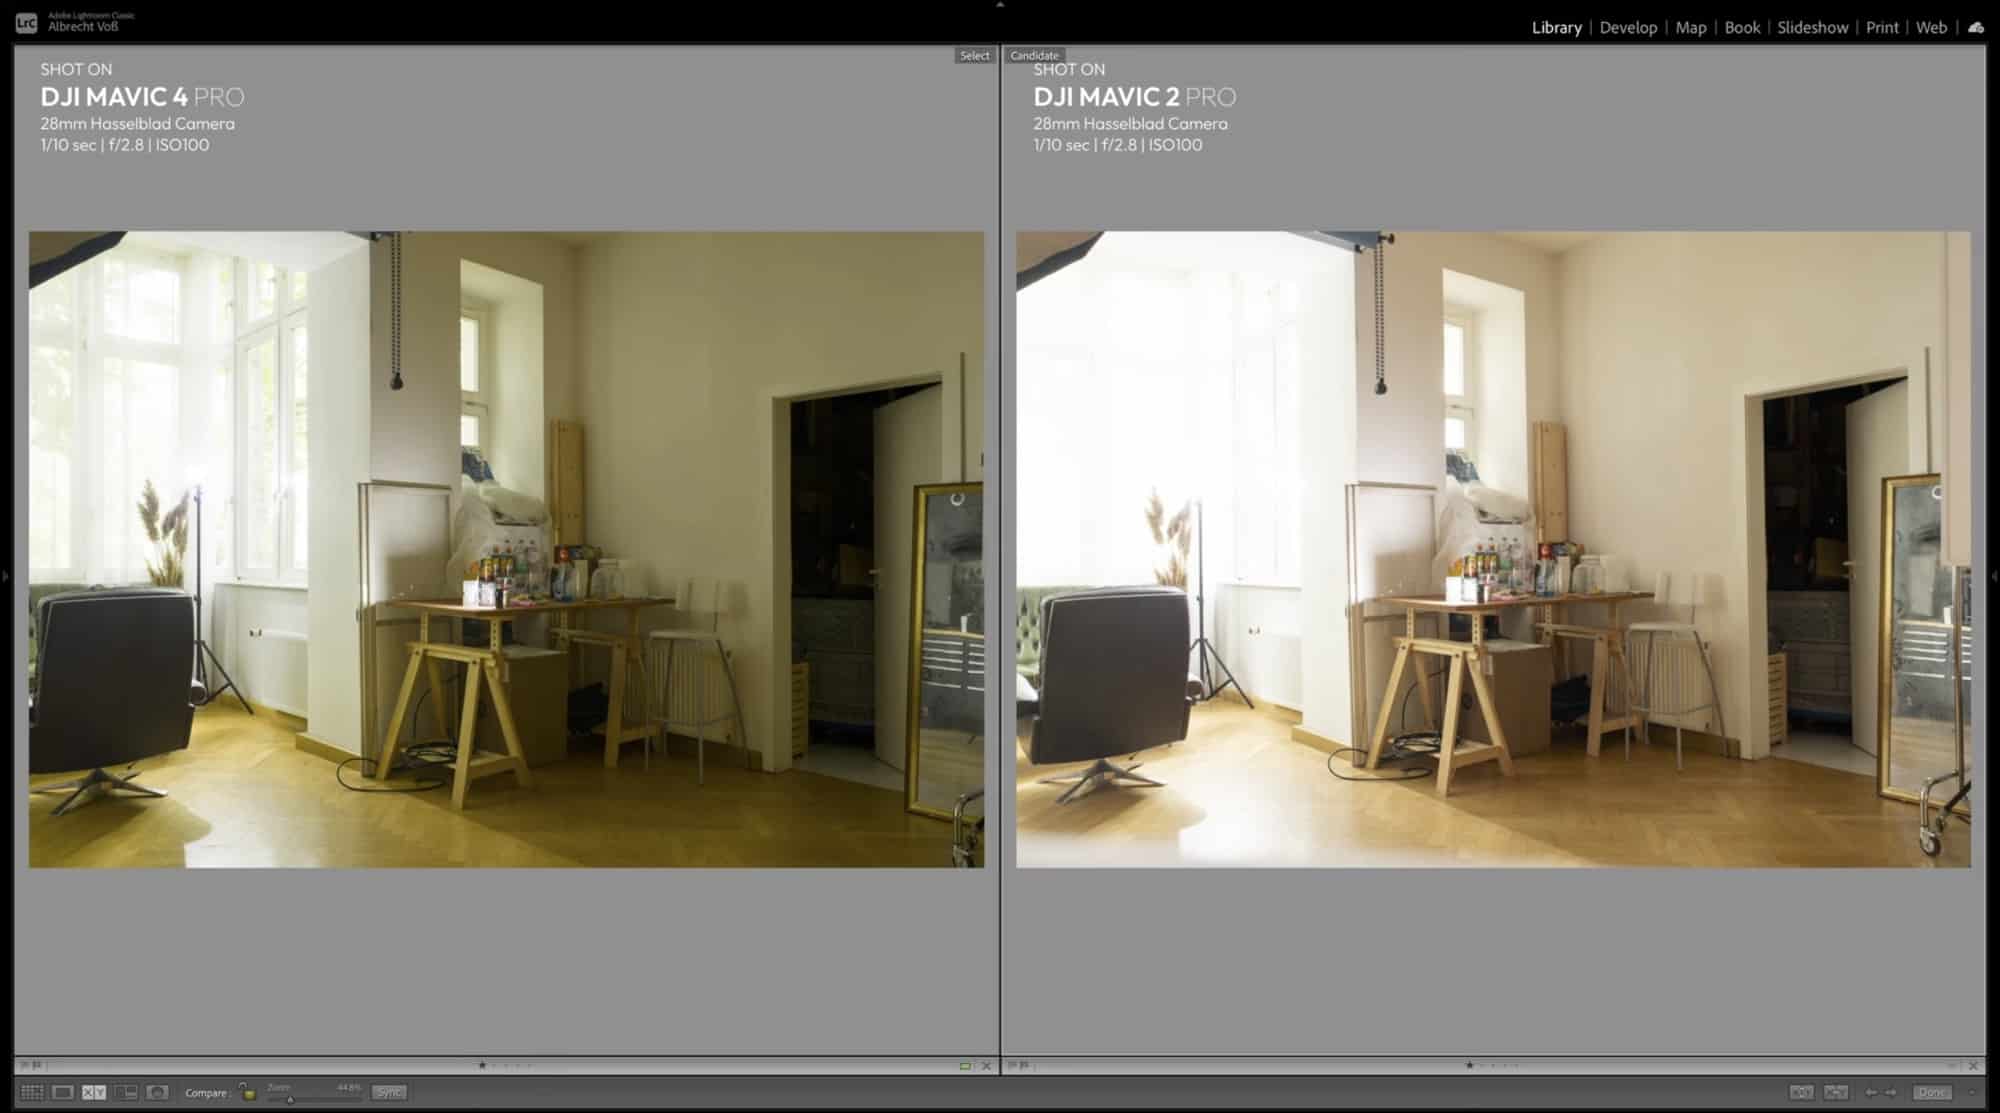Open the Web module
This screenshot has height=1113, width=2000.
point(1931,27)
